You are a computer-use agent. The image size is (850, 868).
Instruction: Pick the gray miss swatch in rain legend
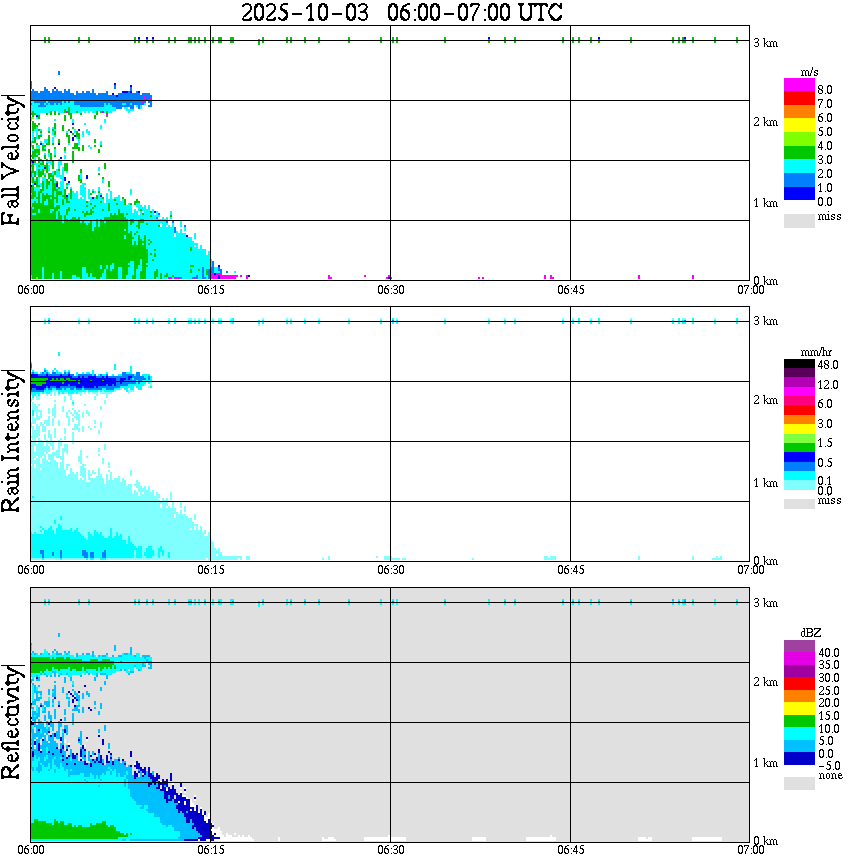(799, 504)
